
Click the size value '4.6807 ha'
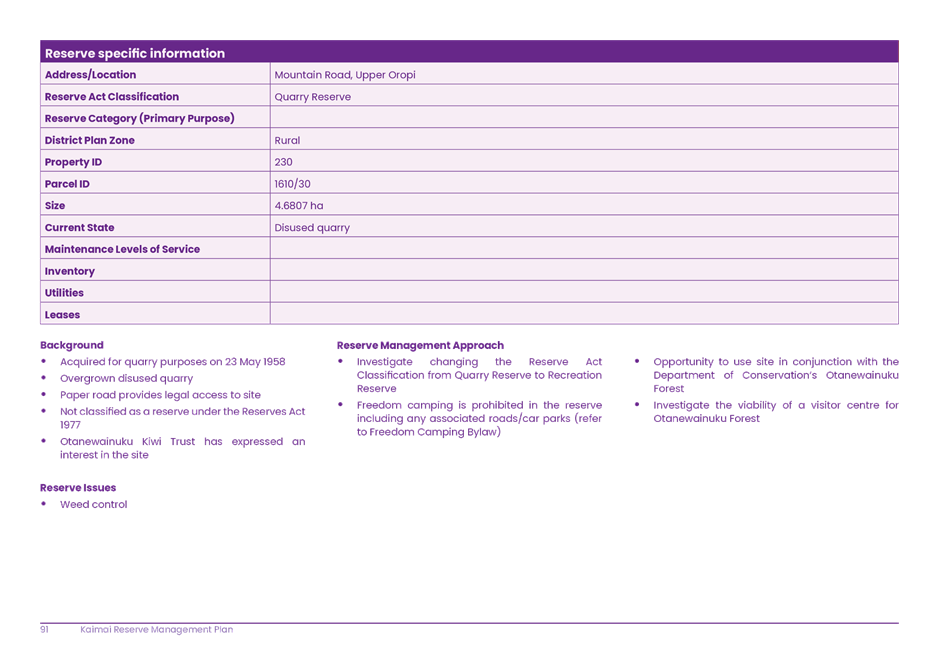298,206
